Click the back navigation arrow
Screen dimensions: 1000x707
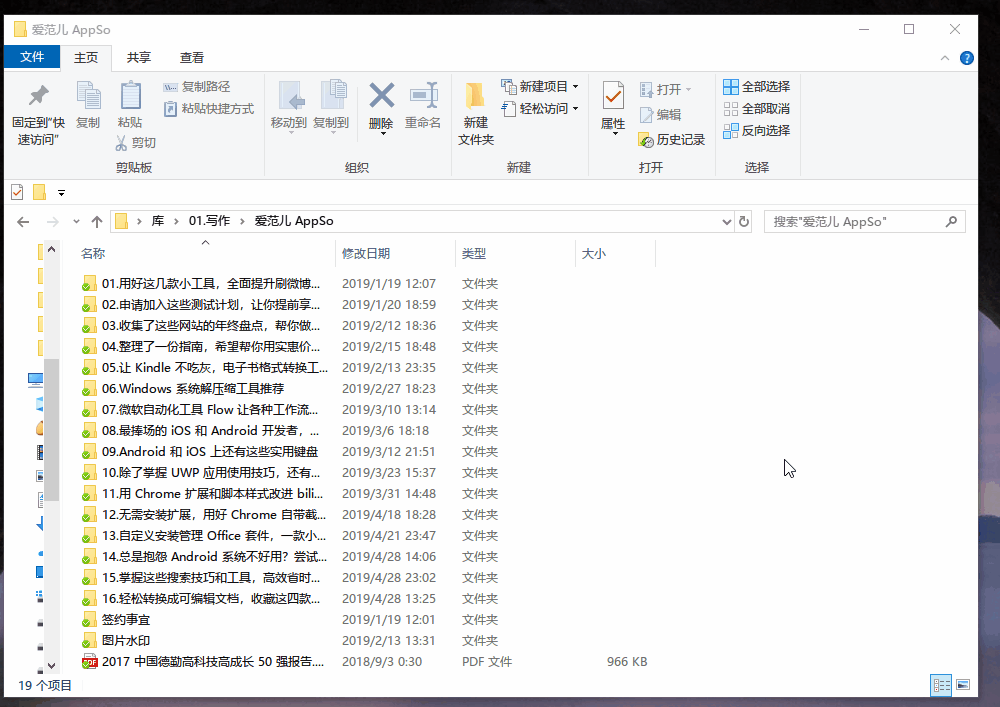click(23, 222)
